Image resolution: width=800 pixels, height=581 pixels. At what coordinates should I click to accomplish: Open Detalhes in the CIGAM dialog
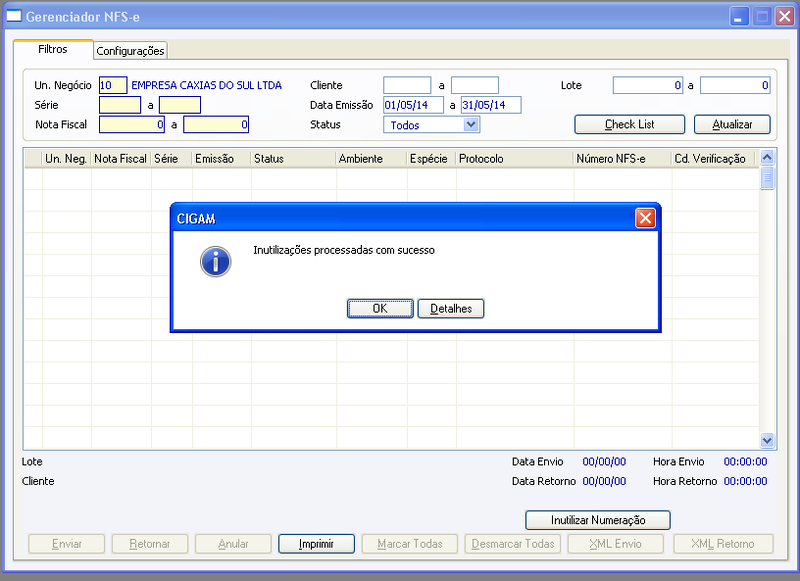click(451, 309)
